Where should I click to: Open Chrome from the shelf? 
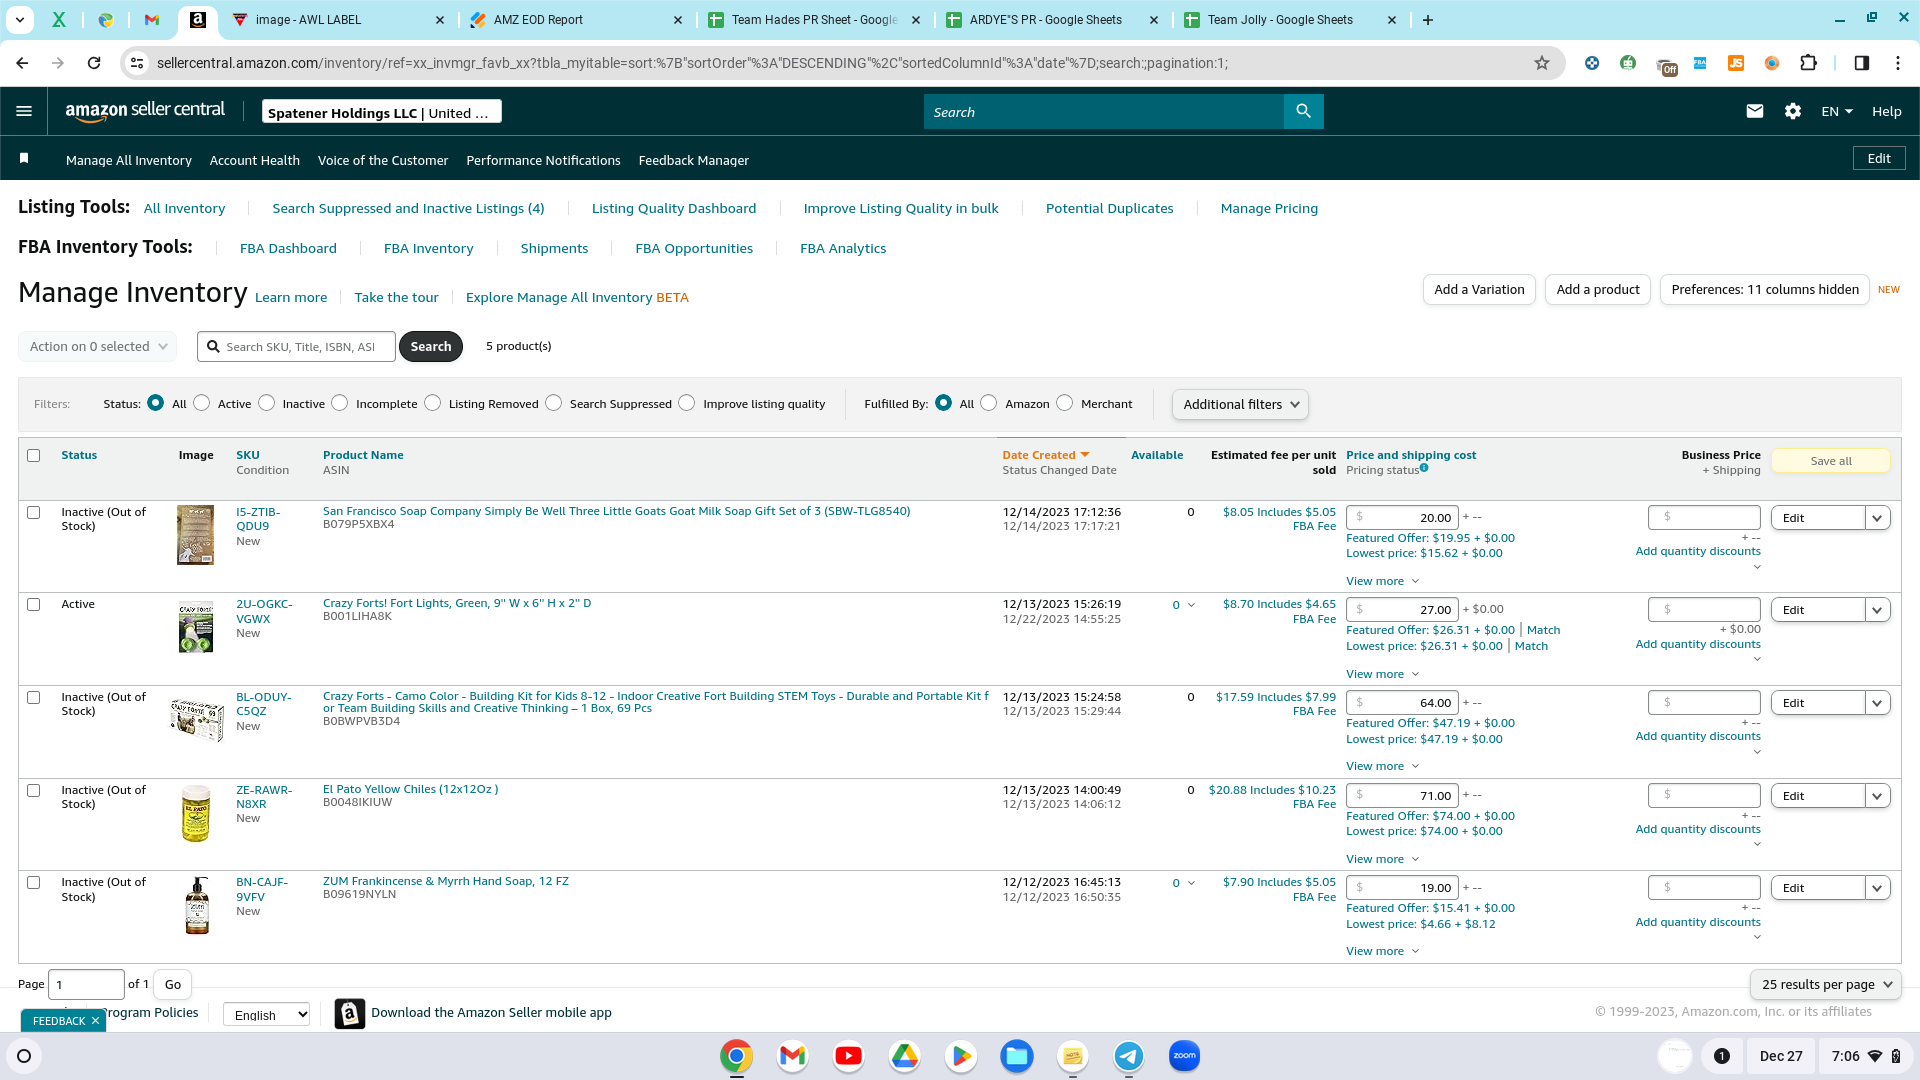[x=736, y=1056]
